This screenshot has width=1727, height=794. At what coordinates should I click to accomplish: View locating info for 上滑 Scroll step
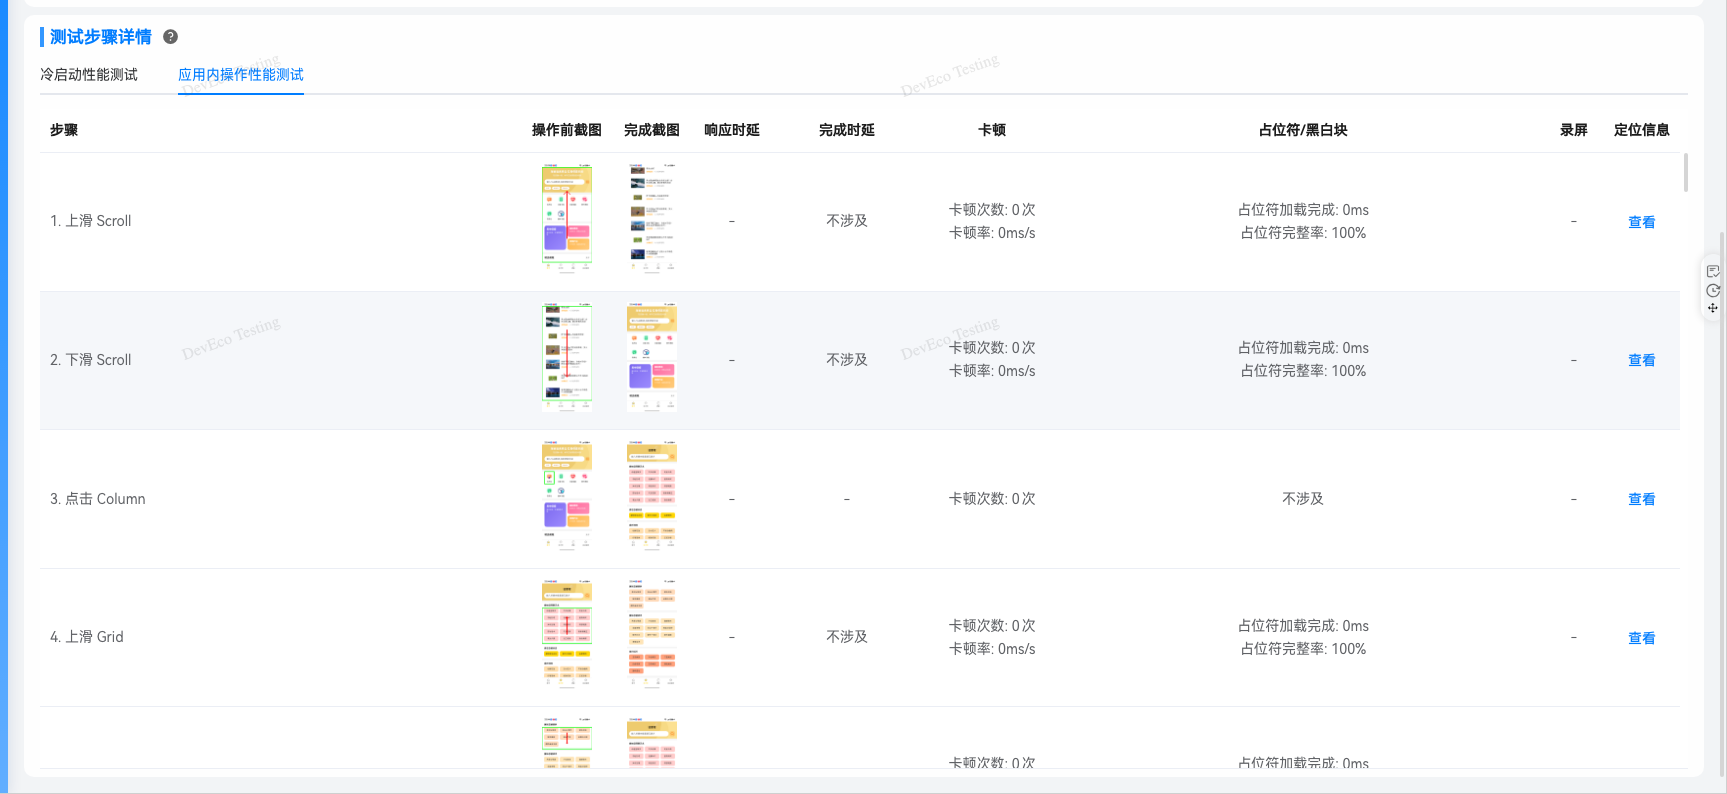tap(1641, 222)
